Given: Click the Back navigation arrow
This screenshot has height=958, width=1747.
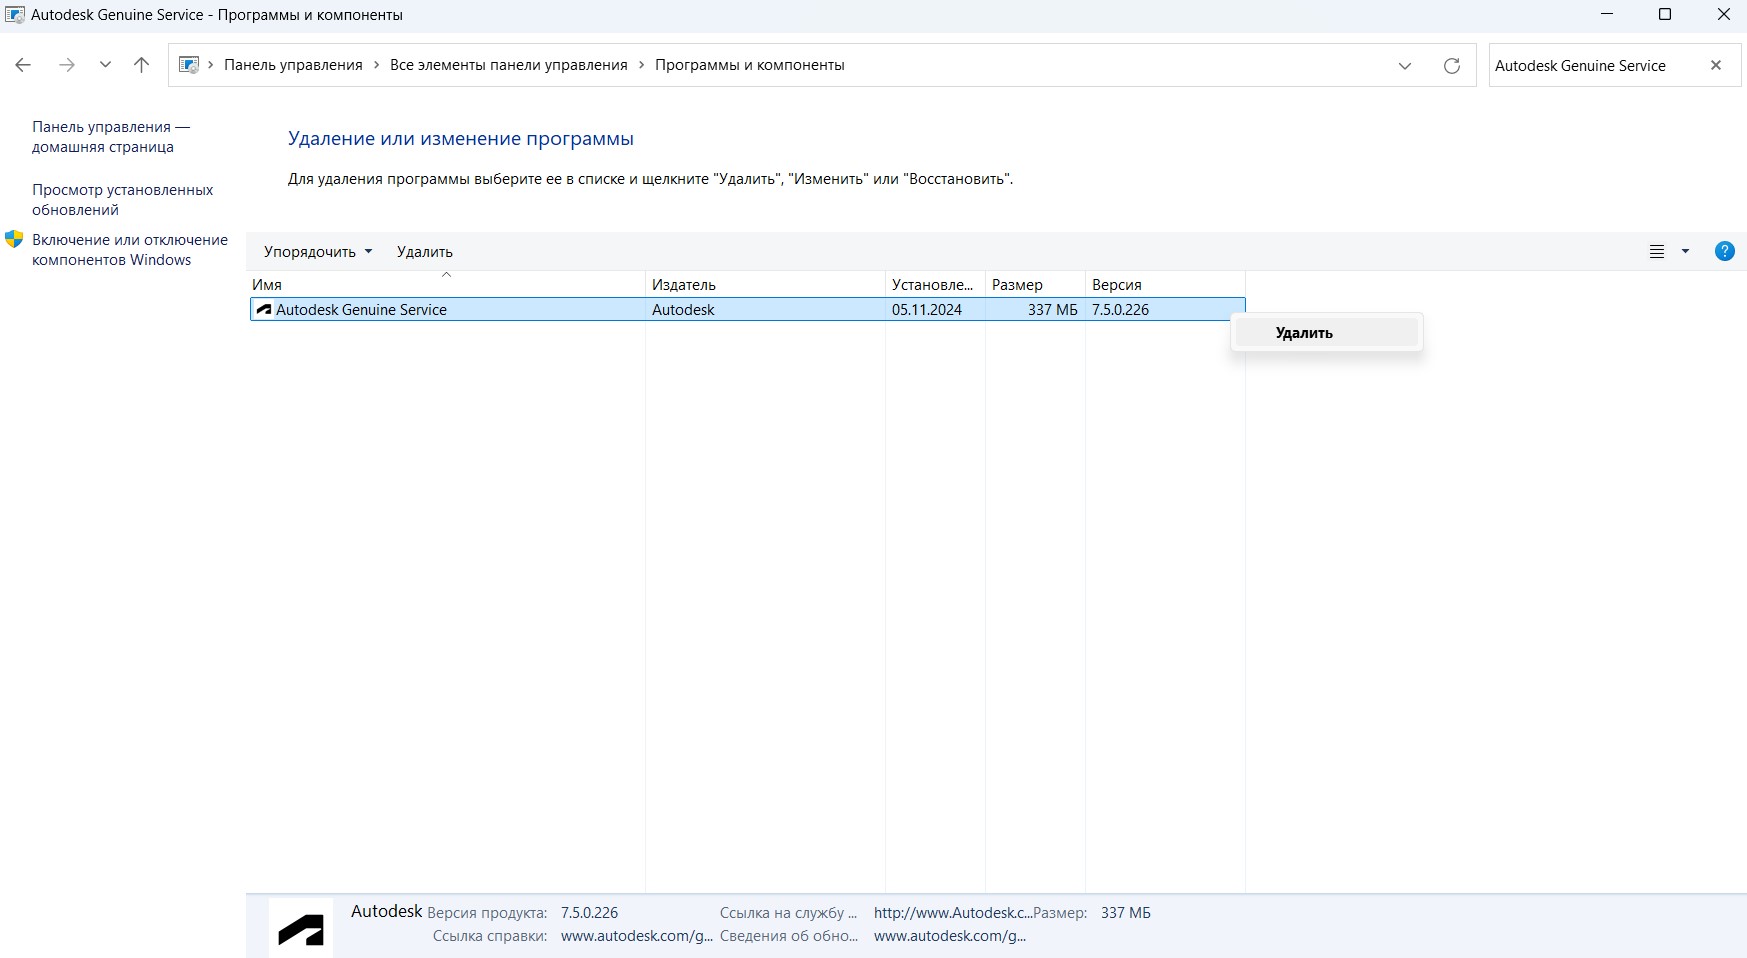Looking at the screenshot, I should point(23,65).
